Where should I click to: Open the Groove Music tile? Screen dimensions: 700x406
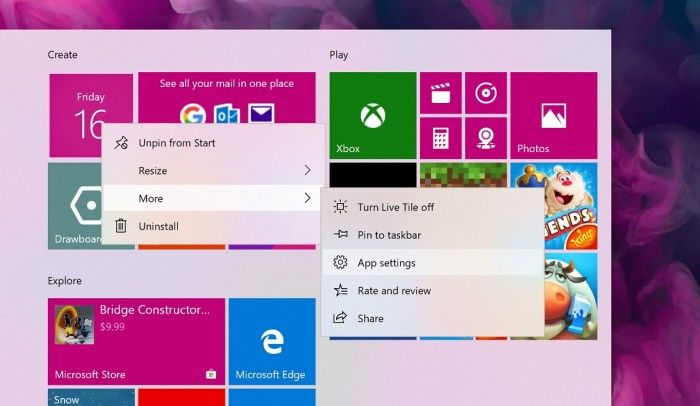(486, 94)
